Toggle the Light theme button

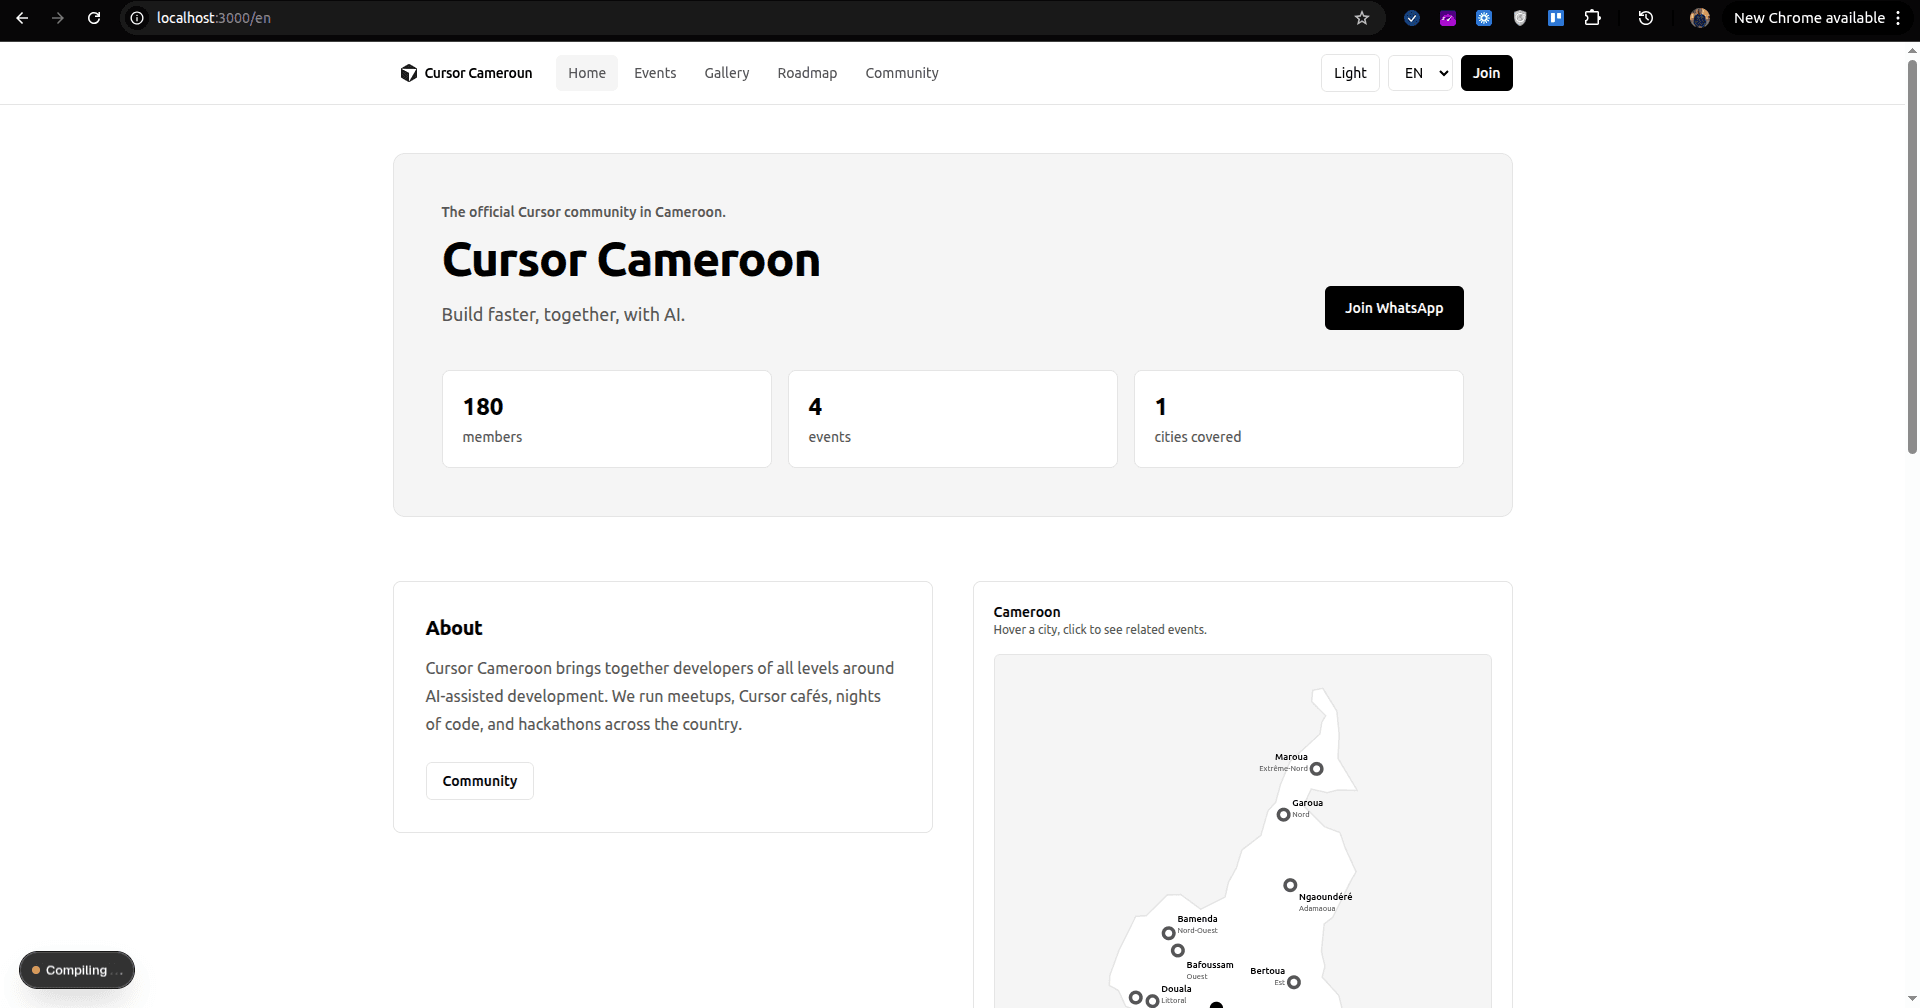point(1350,73)
